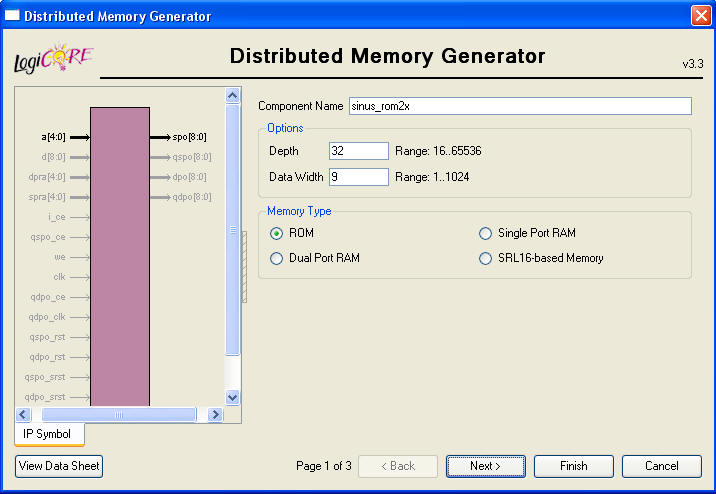This screenshot has height=494, width=716.
Task: Select Dual Port RAM memory type
Action: coord(276,258)
